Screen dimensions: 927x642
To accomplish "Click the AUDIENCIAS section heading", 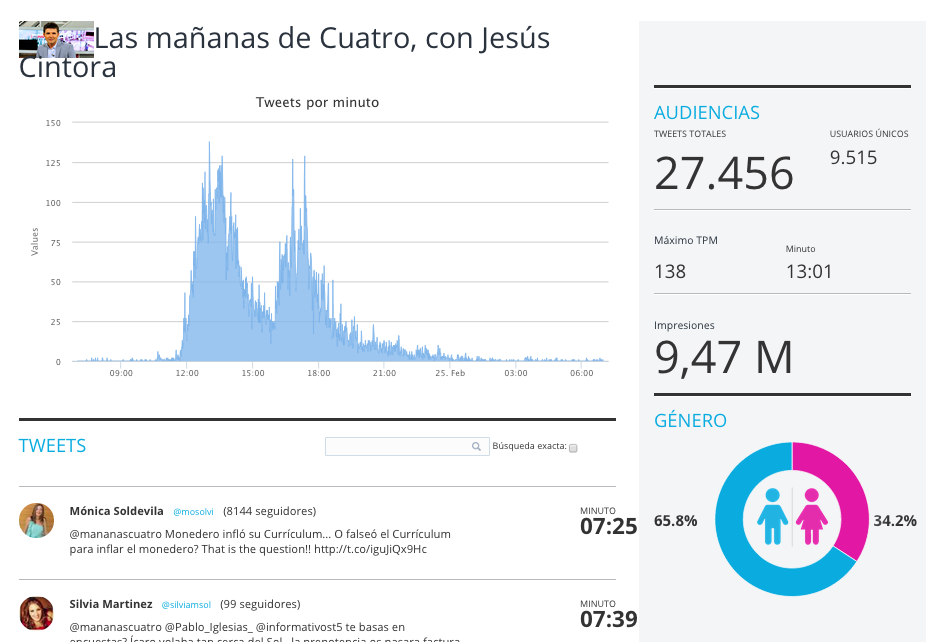I will click(706, 113).
